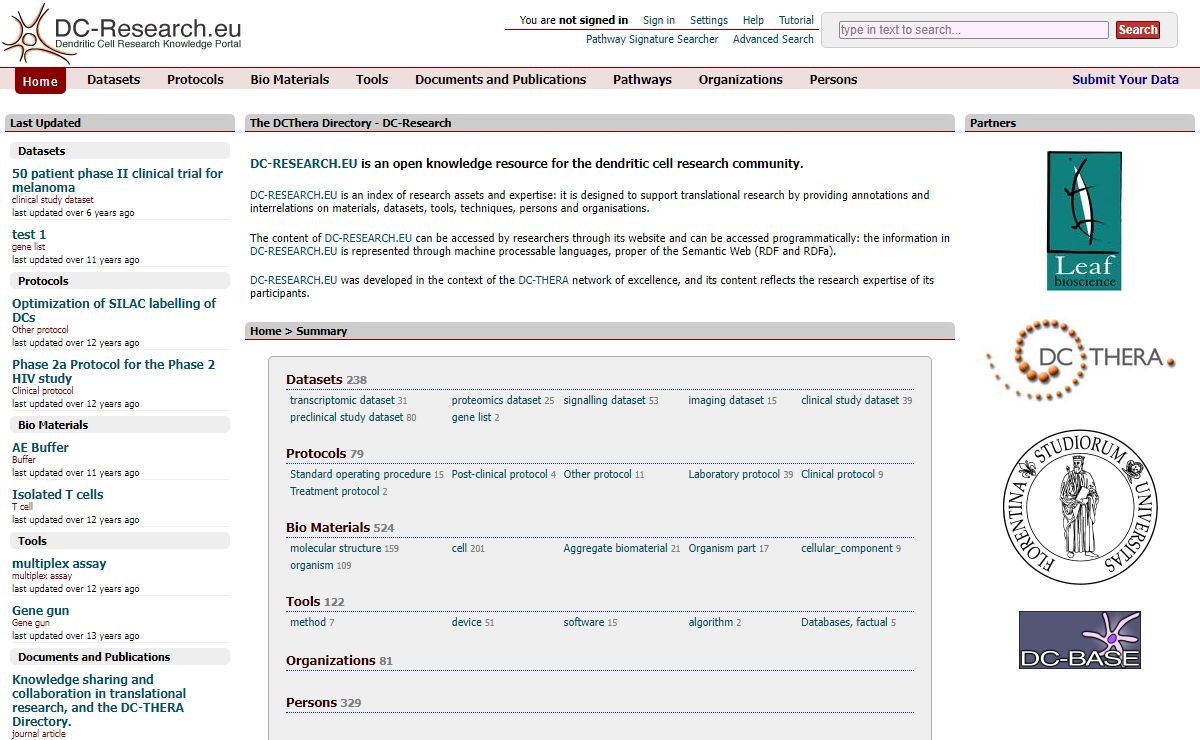Open the Persons menu item
This screenshot has height=740, width=1200.
833,80
